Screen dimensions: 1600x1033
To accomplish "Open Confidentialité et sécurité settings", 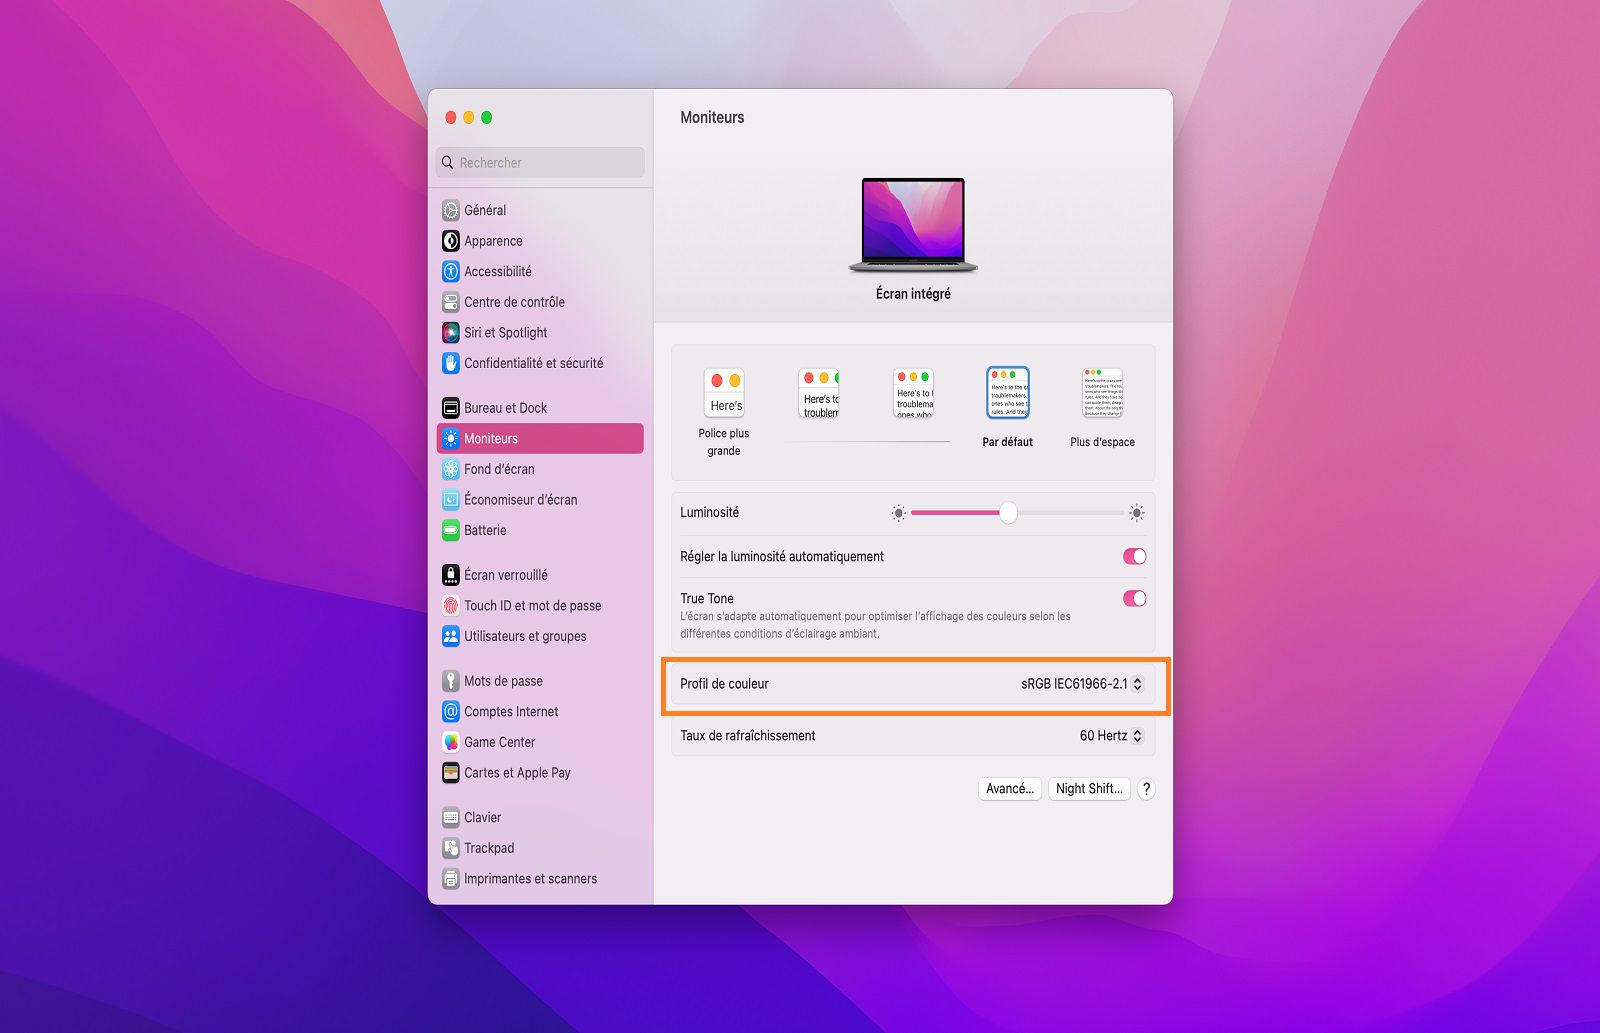I will pos(540,363).
